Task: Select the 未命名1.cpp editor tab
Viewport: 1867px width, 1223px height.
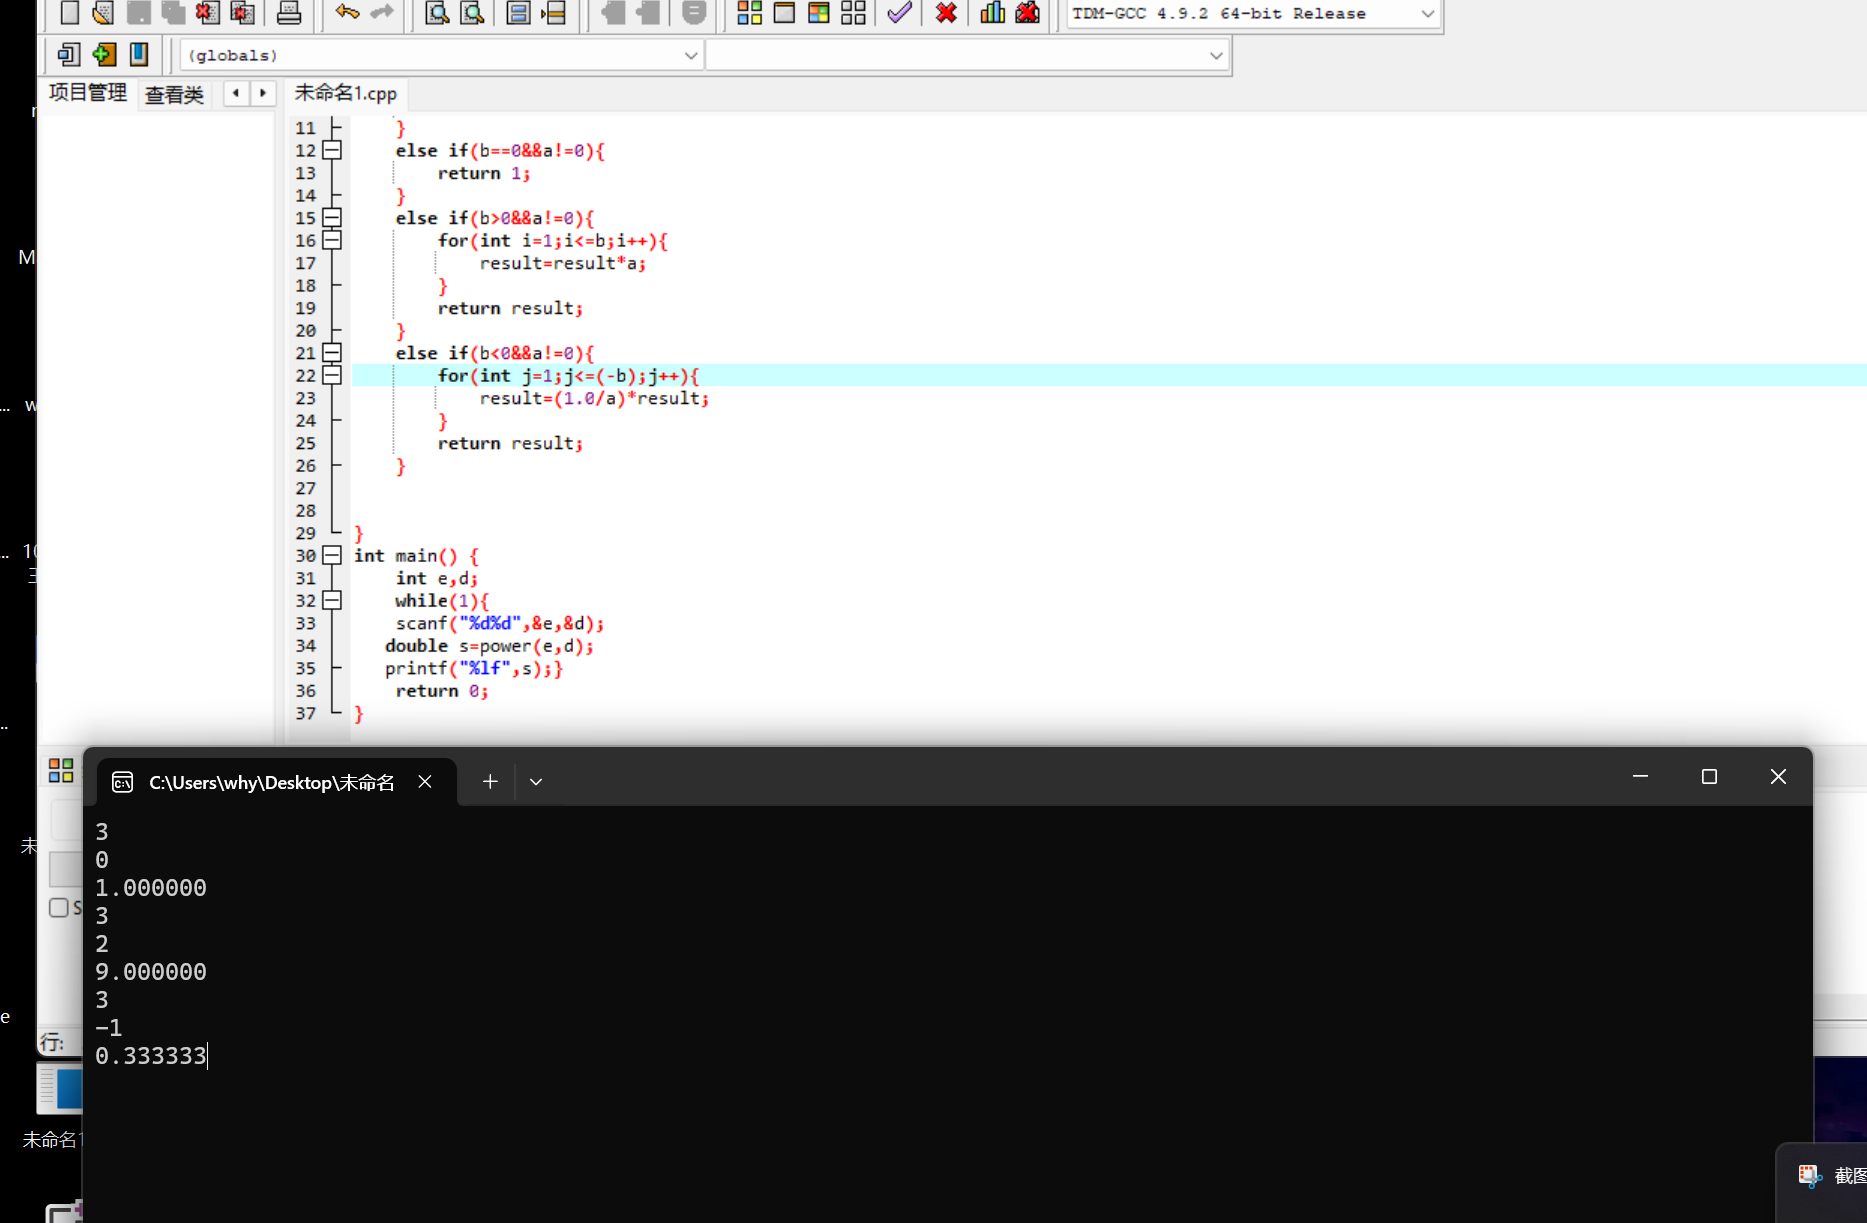Action: tap(346, 93)
